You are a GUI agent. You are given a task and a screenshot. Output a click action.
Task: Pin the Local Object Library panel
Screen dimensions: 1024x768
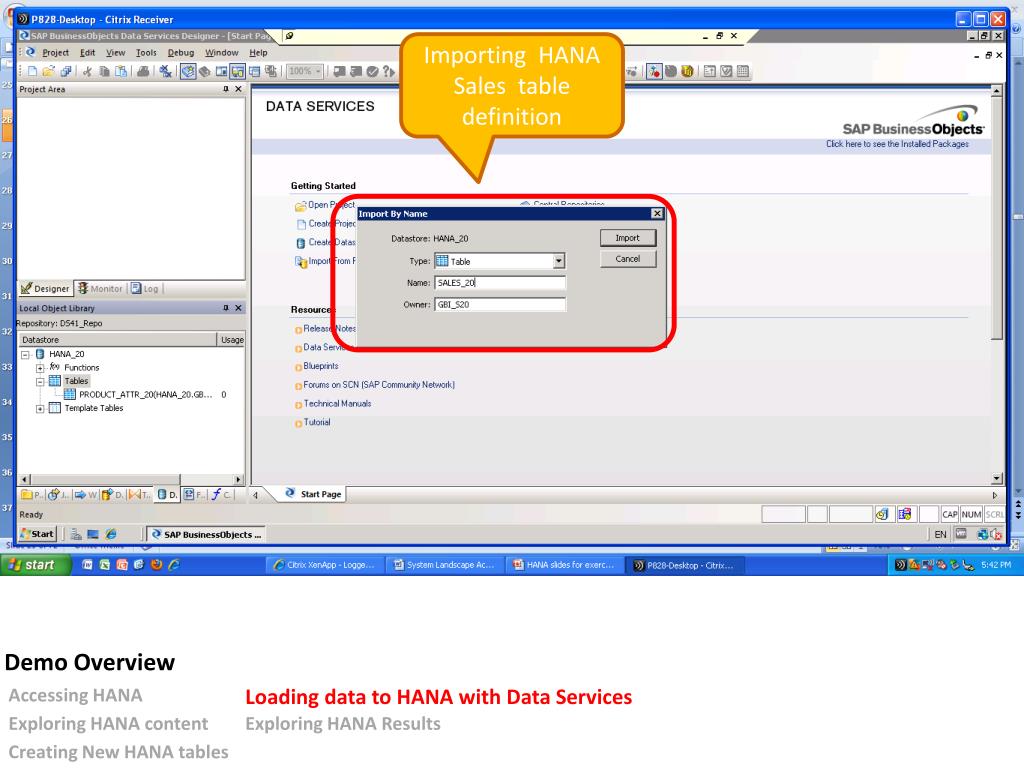click(226, 308)
